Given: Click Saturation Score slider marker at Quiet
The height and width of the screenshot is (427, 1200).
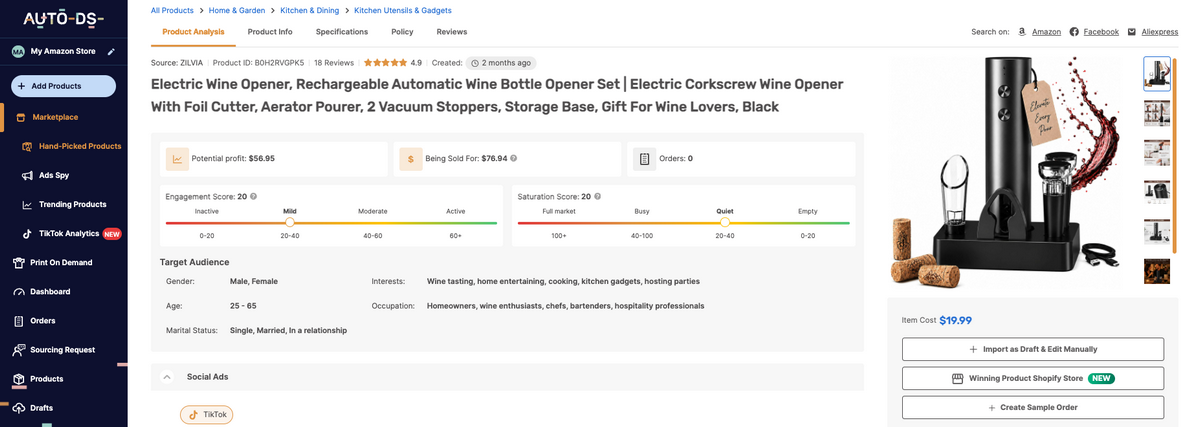Looking at the screenshot, I should pos(725,223).
